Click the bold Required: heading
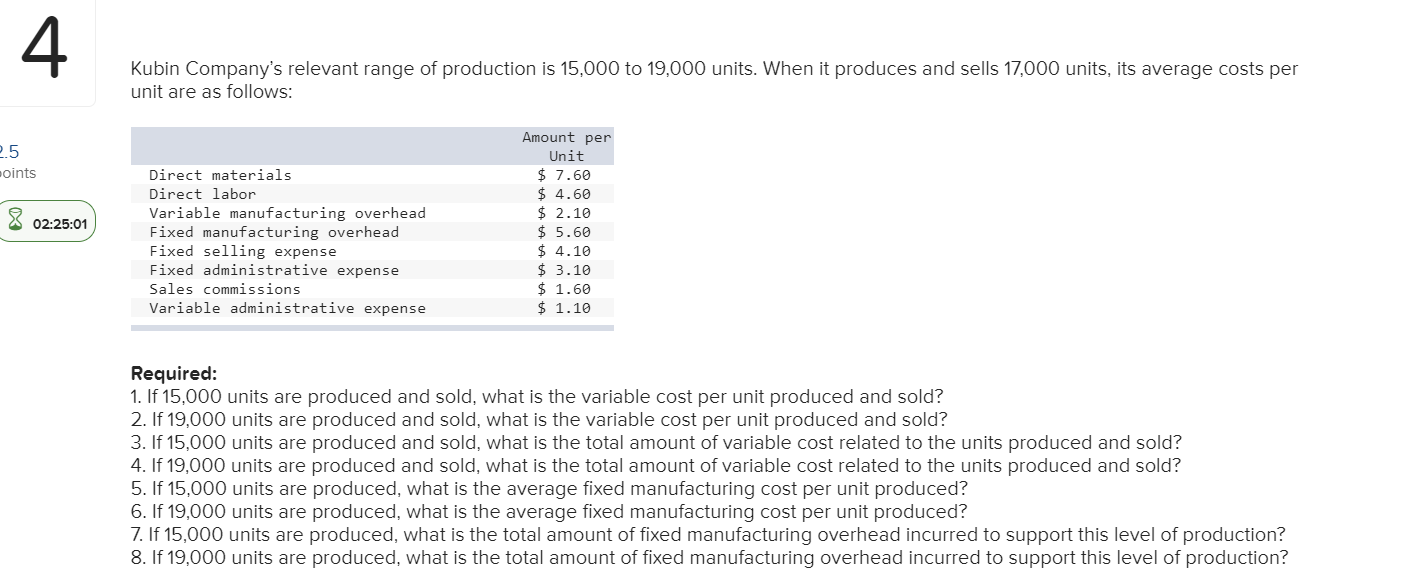This screenshot has height=586, width=1408. [167, 374]
